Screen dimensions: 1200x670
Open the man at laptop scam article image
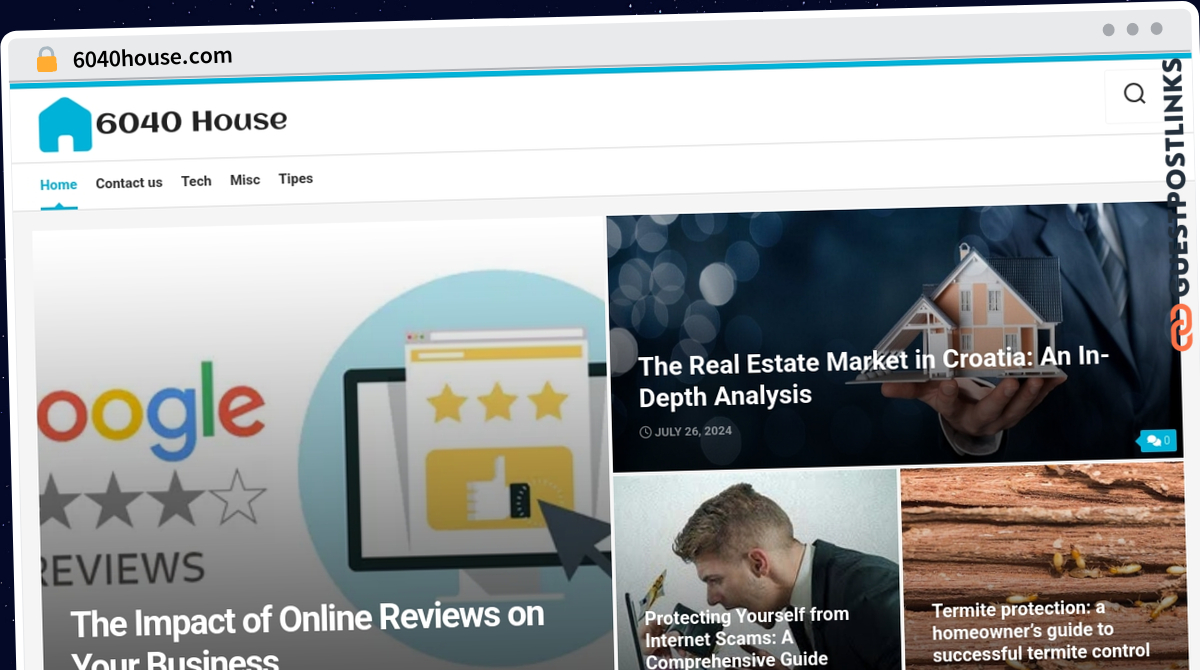tap(756, 570)
